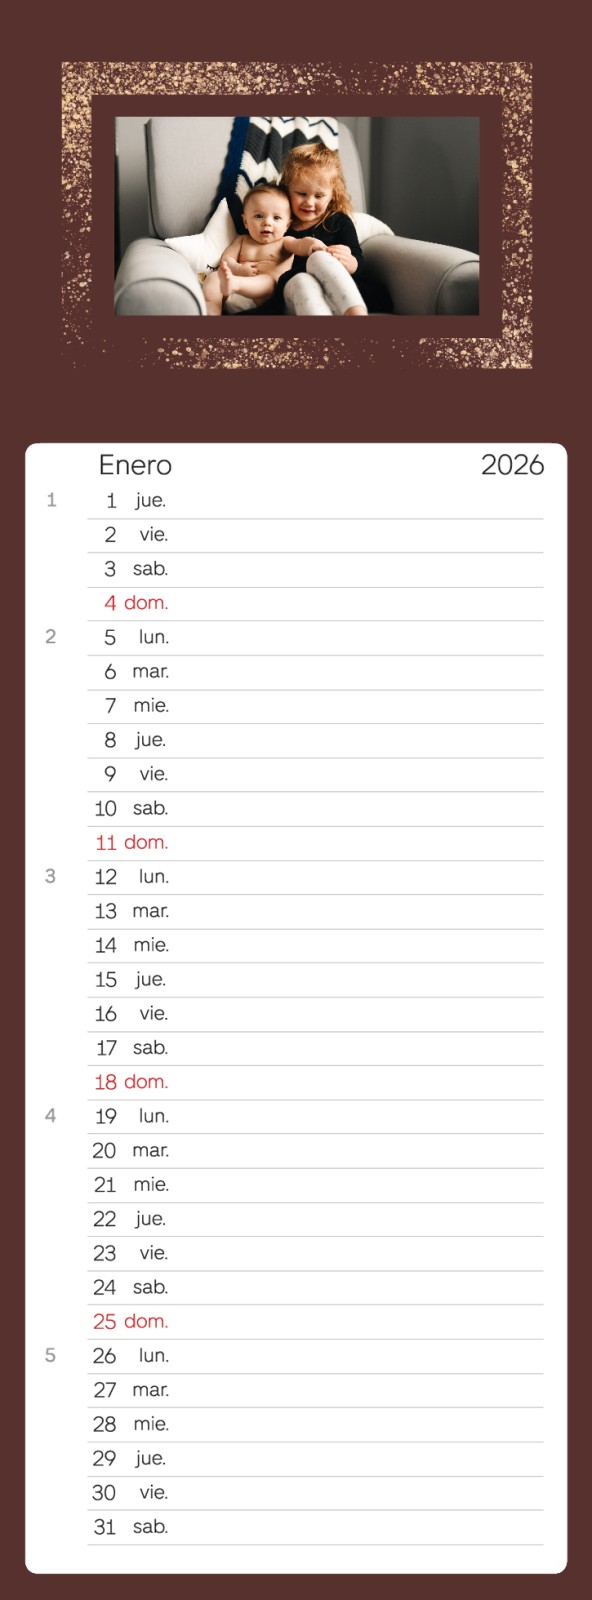Click the gold glitter photo frame border
This screenshot has width=592, height=1600.
pos(297,79)
